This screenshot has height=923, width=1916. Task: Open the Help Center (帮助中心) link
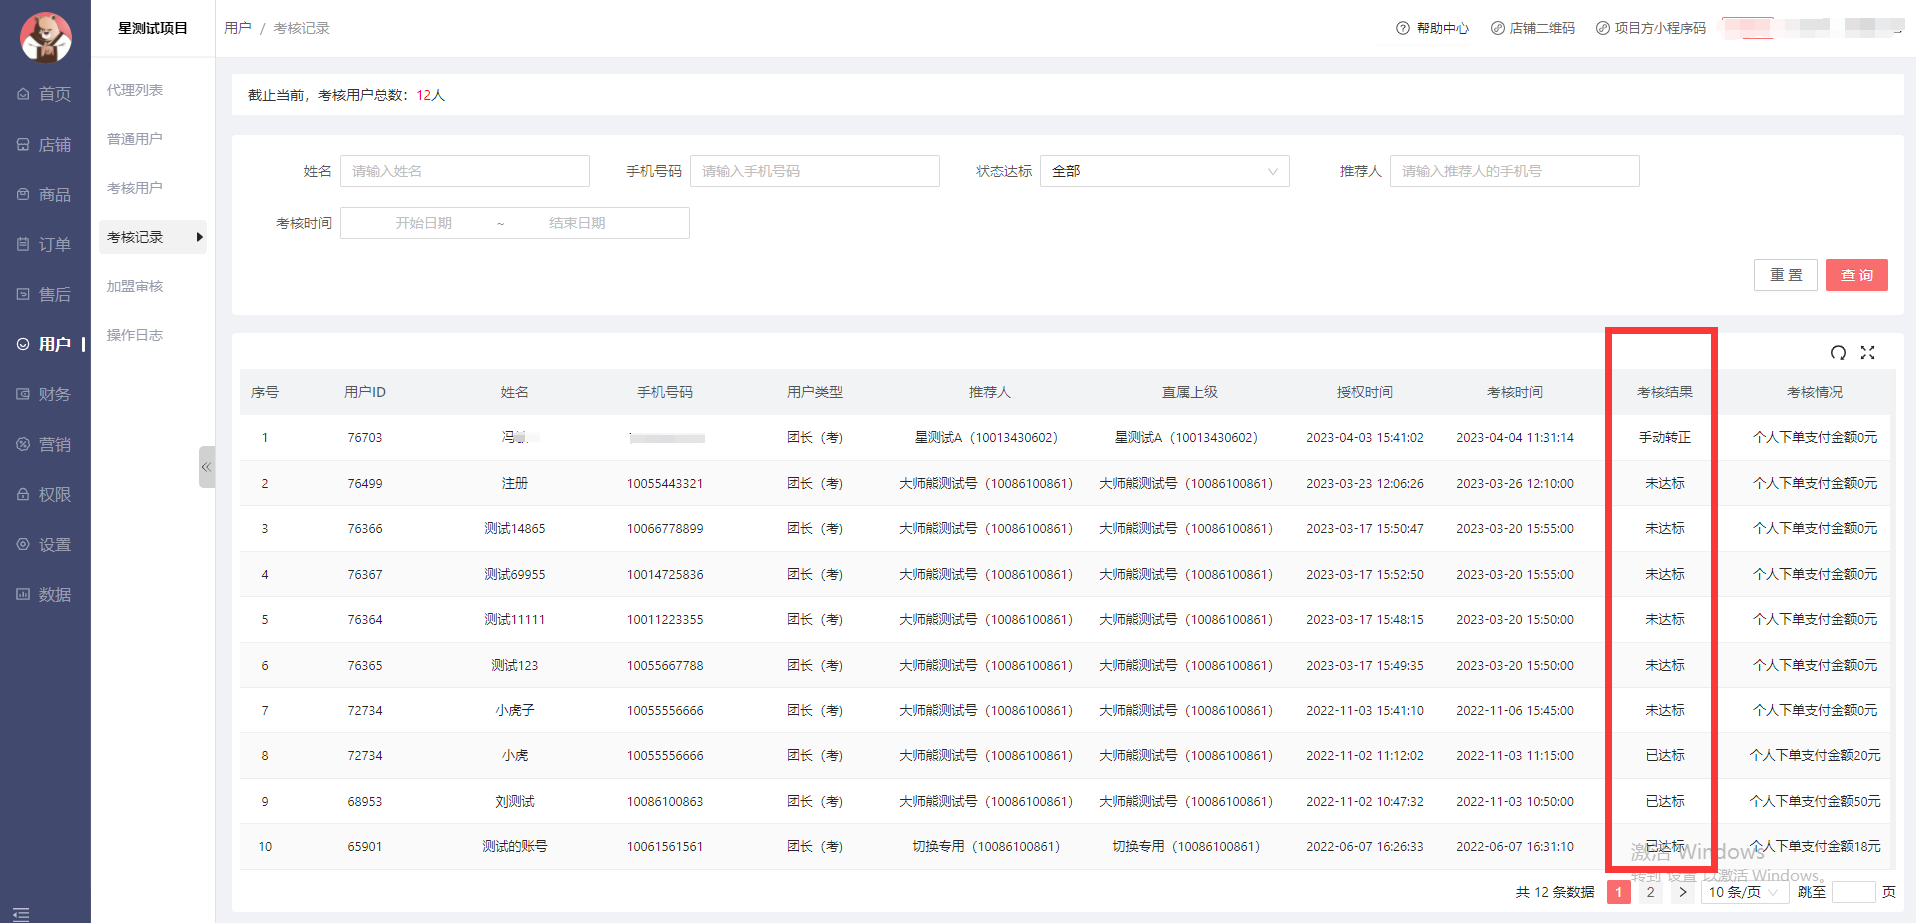coord(1432,28)
